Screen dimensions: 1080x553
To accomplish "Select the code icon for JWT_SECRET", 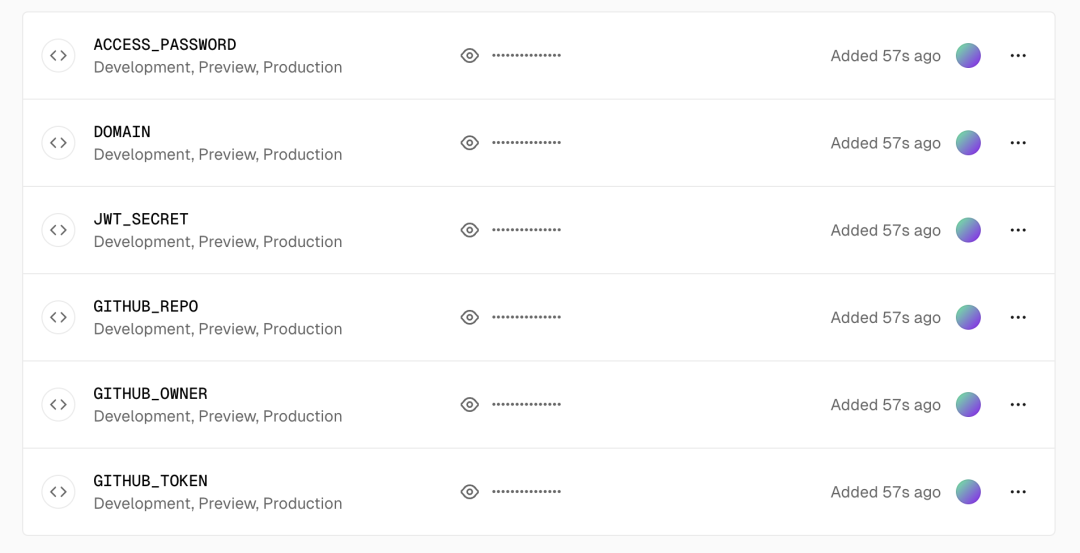I will pos(59,230).
